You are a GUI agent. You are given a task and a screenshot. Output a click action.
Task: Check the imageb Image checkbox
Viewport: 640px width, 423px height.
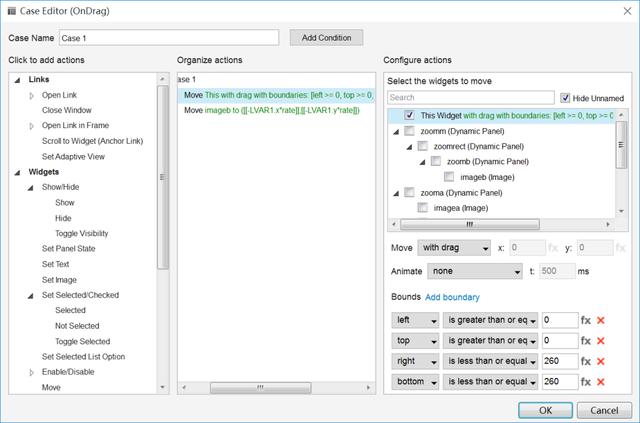point(449,177)
